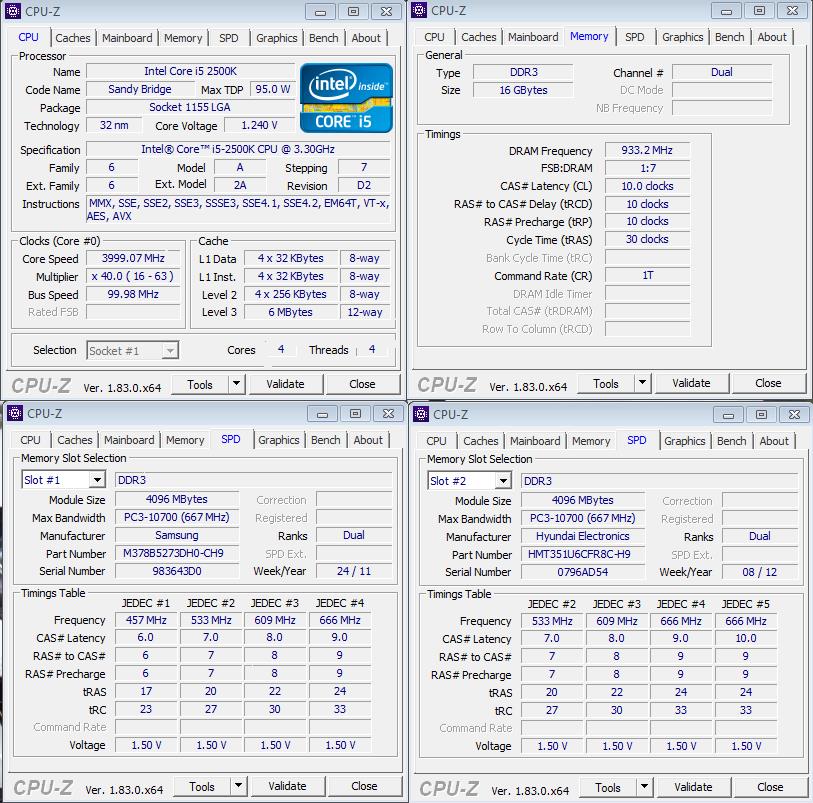Click the DRAM Frequency value 933.2 MHz
813x803 pixels.
pos(647,150)
